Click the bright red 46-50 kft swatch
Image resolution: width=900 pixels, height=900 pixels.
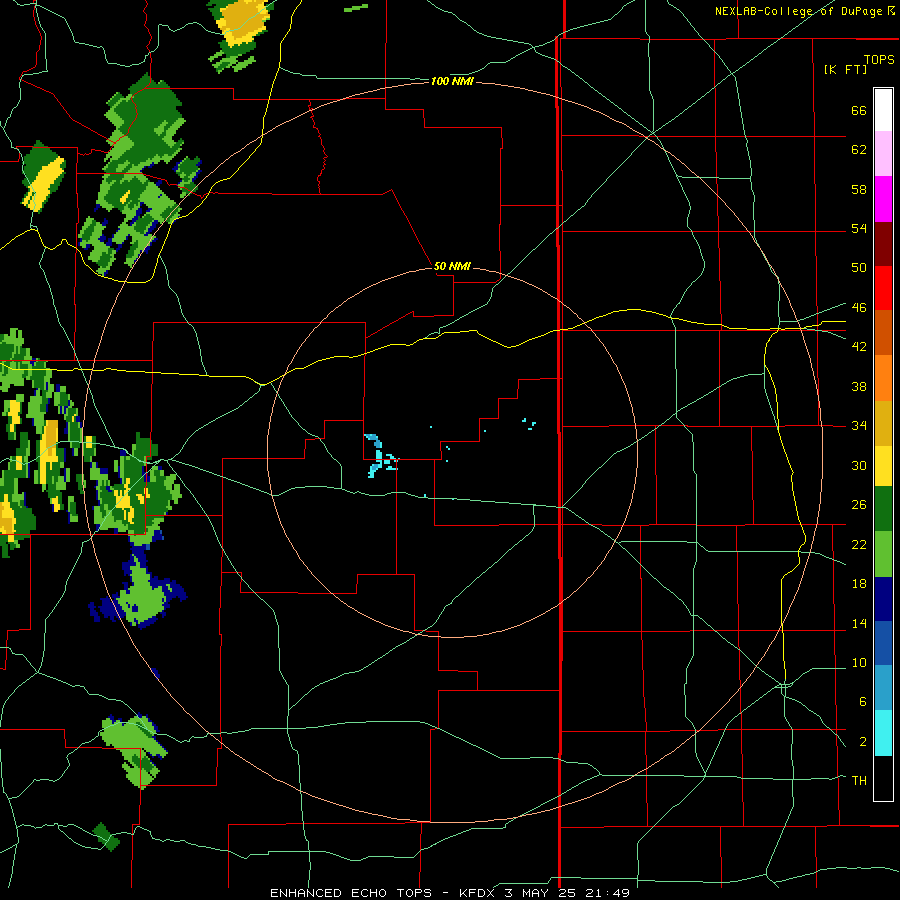point(883,288)
